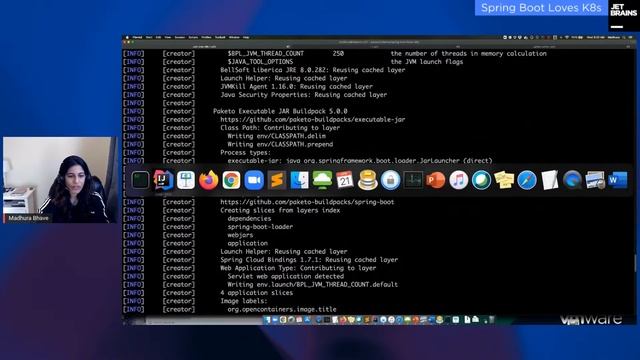This screenshot has width=640, height=360.
Task: Click 'Class Path: Contributing to layer' line
Action: tap(280, 128)
